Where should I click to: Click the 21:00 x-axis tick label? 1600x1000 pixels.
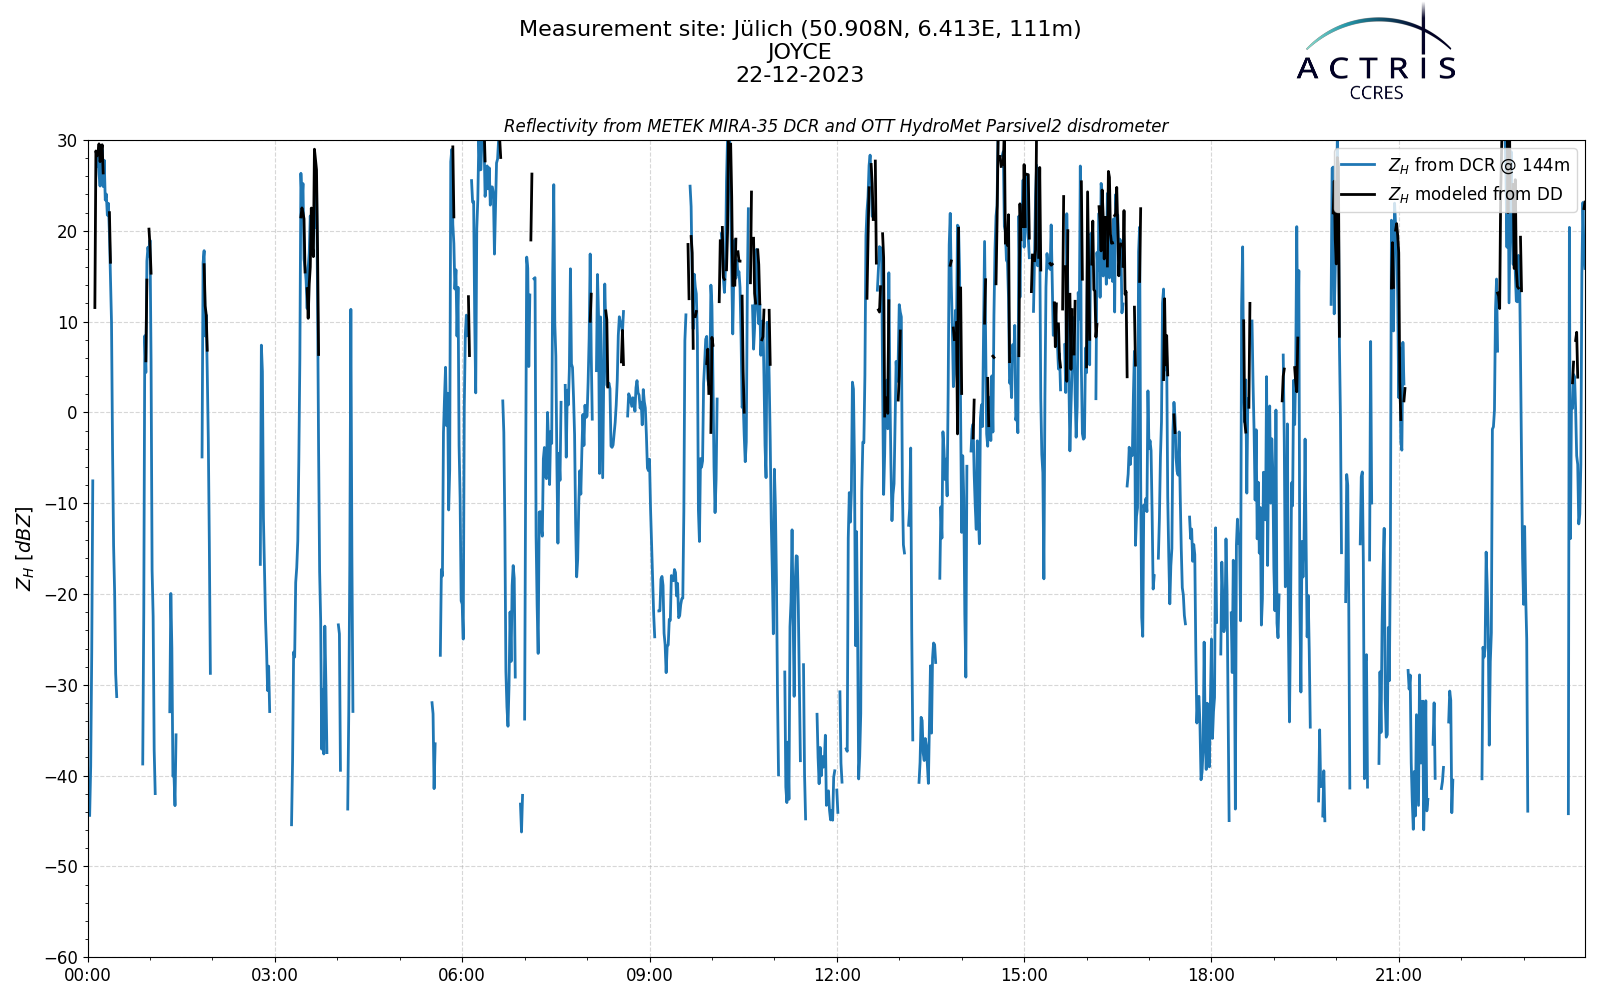point(1398,975)
